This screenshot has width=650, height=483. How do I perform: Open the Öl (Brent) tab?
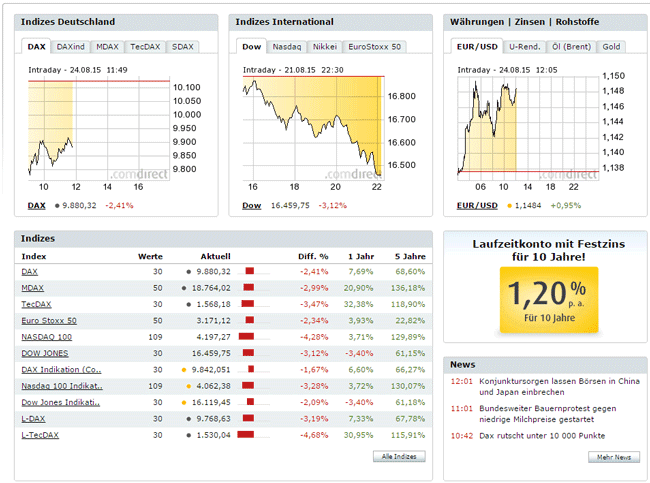[x=571, y=47]
